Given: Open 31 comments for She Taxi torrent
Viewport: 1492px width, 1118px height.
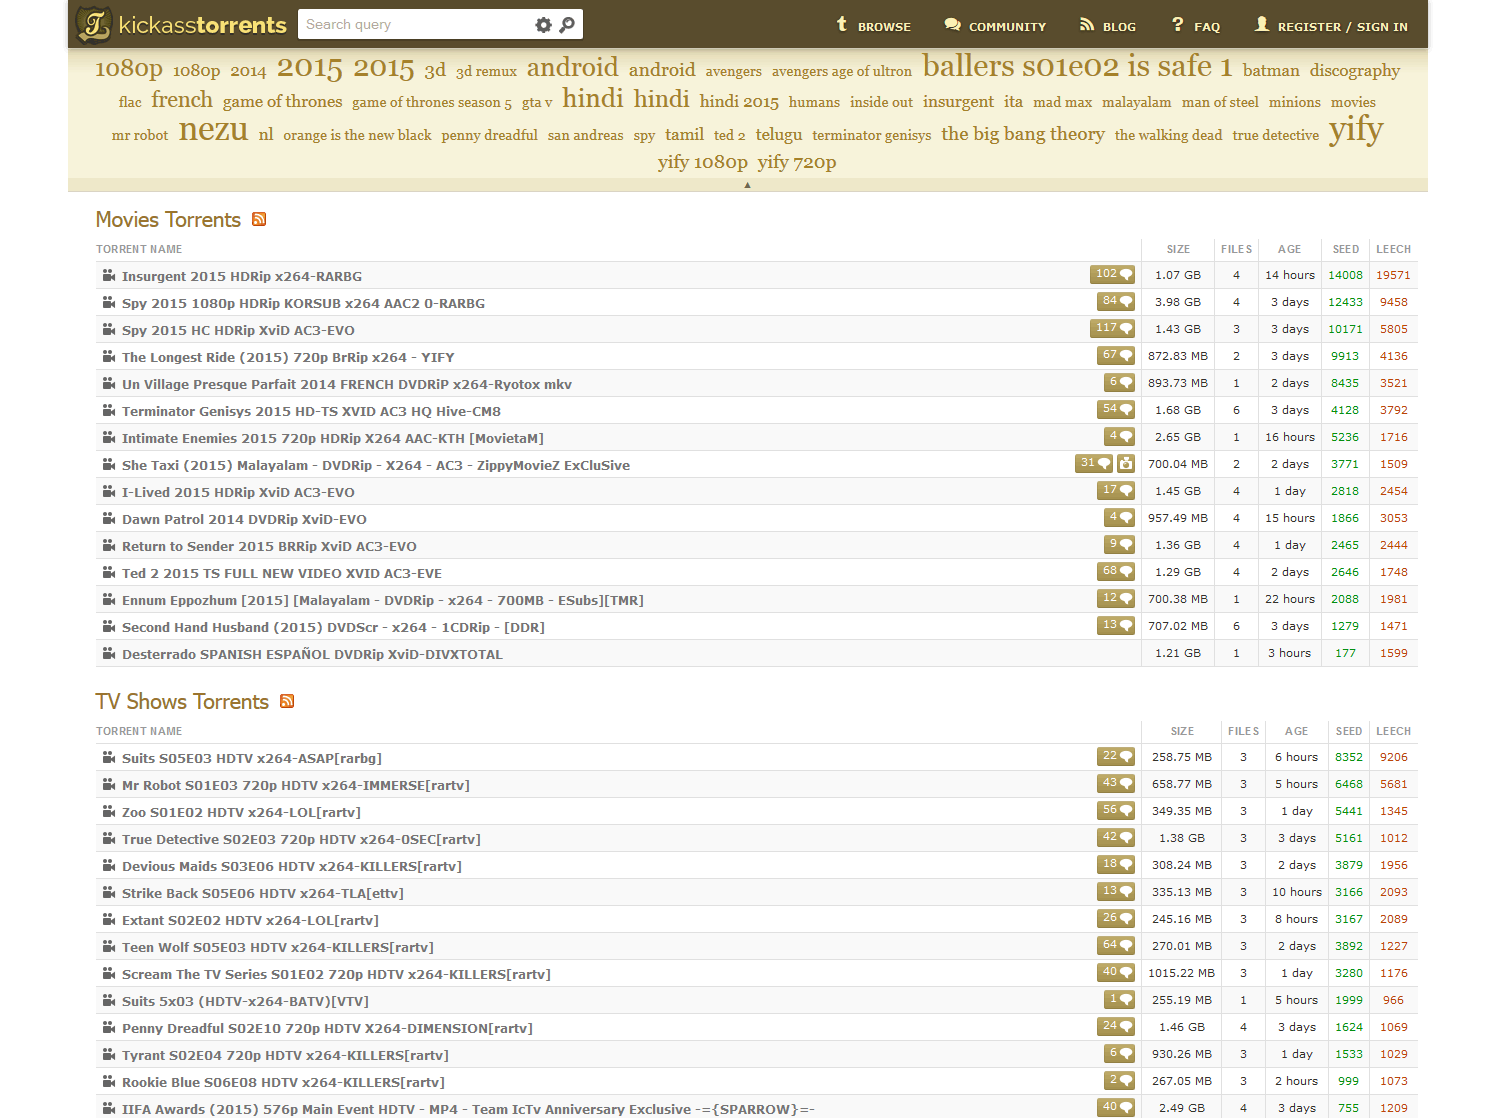Looking at the screenshot, I should (x=1094, y=463).
